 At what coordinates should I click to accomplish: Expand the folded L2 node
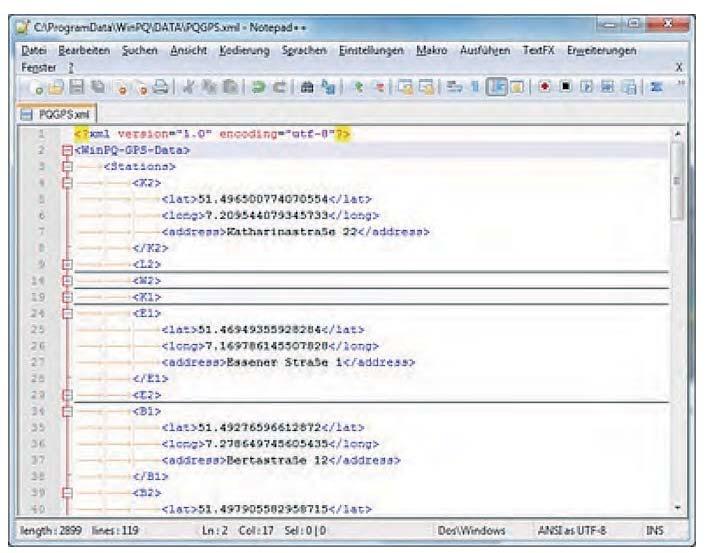67,265
